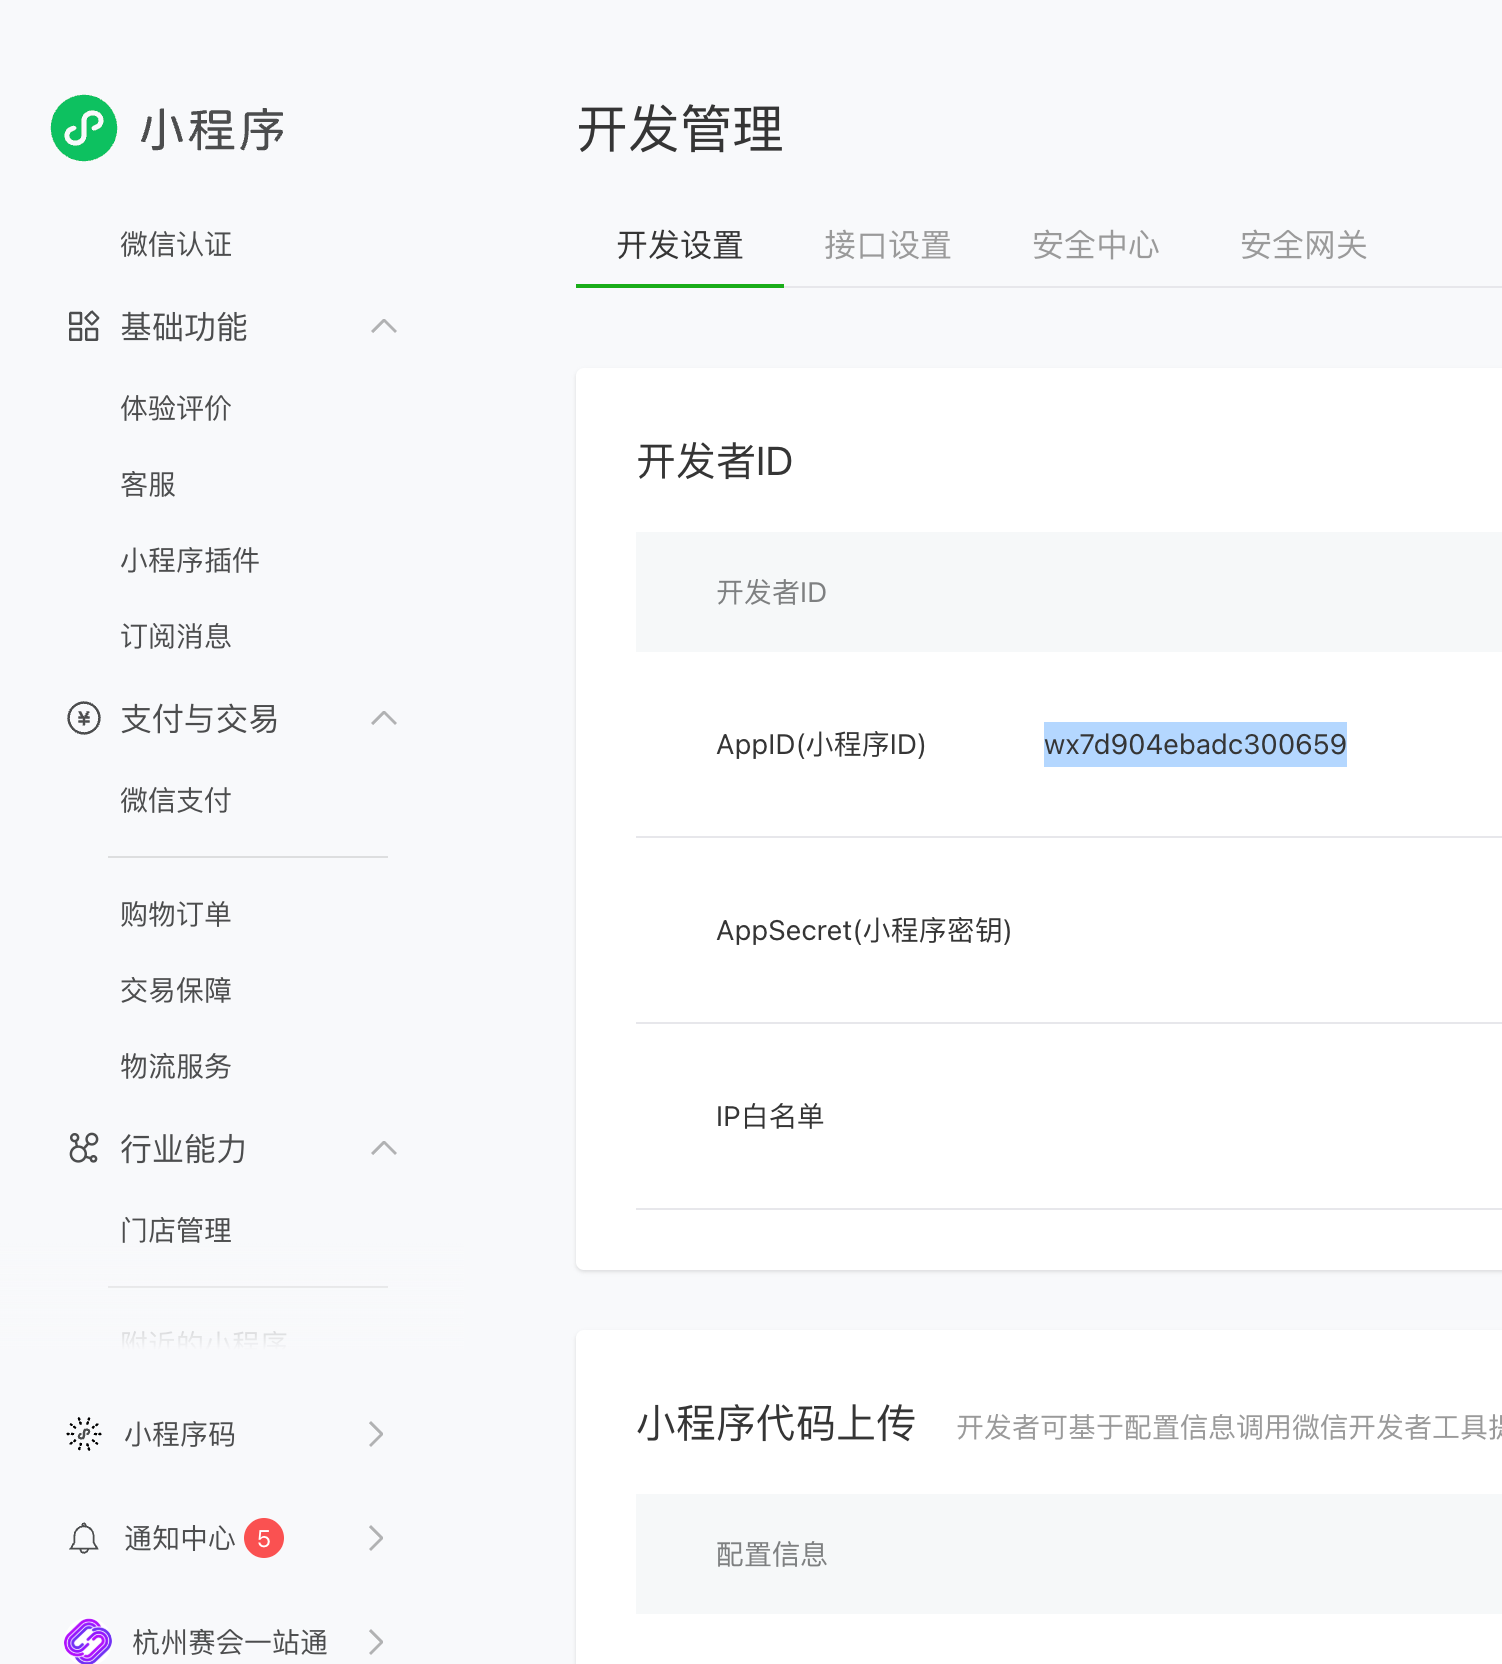
Task: Click the highlighted AppID wx7d904ebadc300659
Action: [1195, 744]
